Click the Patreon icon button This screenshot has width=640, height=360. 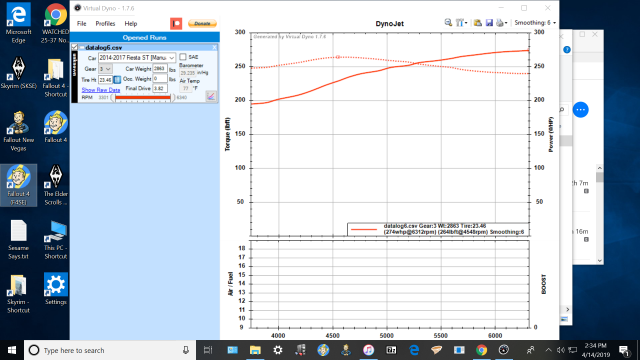176,24
